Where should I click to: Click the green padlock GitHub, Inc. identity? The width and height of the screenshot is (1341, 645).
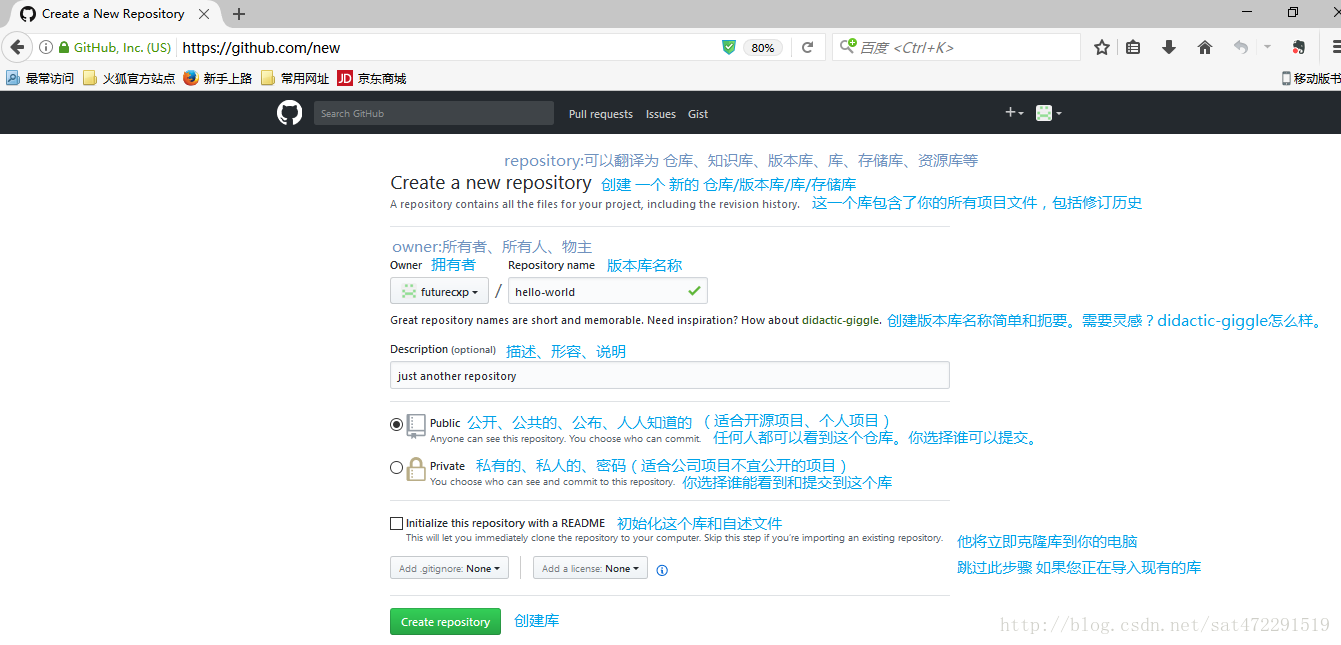(115, 47)
